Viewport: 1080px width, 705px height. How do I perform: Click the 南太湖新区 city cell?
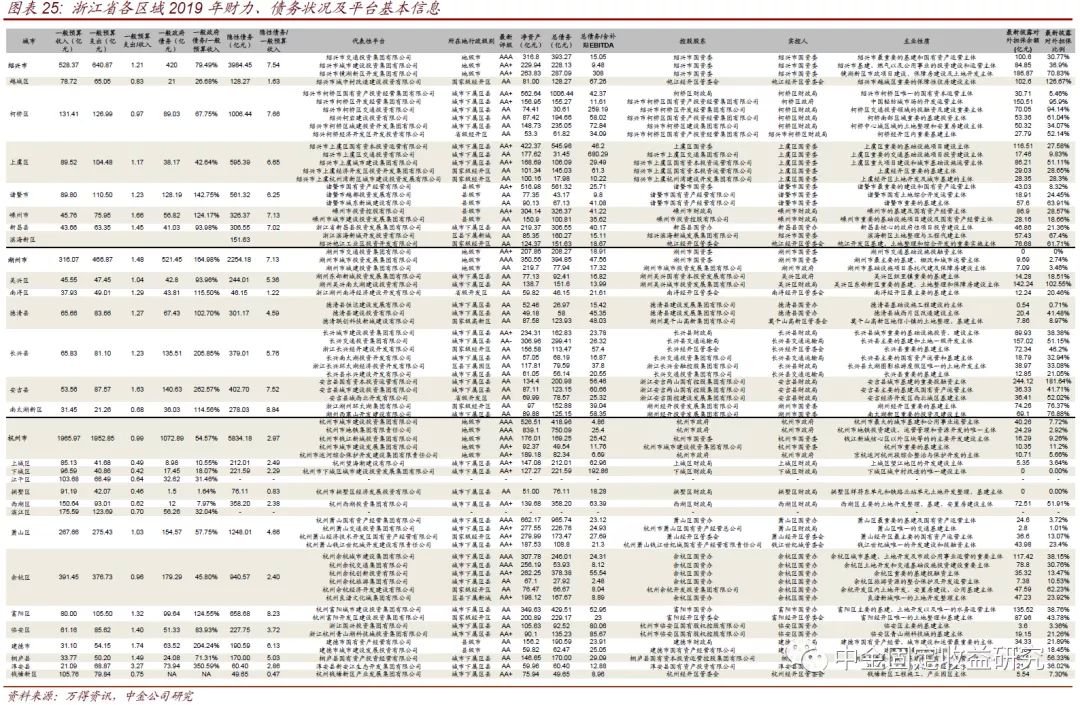25,410
